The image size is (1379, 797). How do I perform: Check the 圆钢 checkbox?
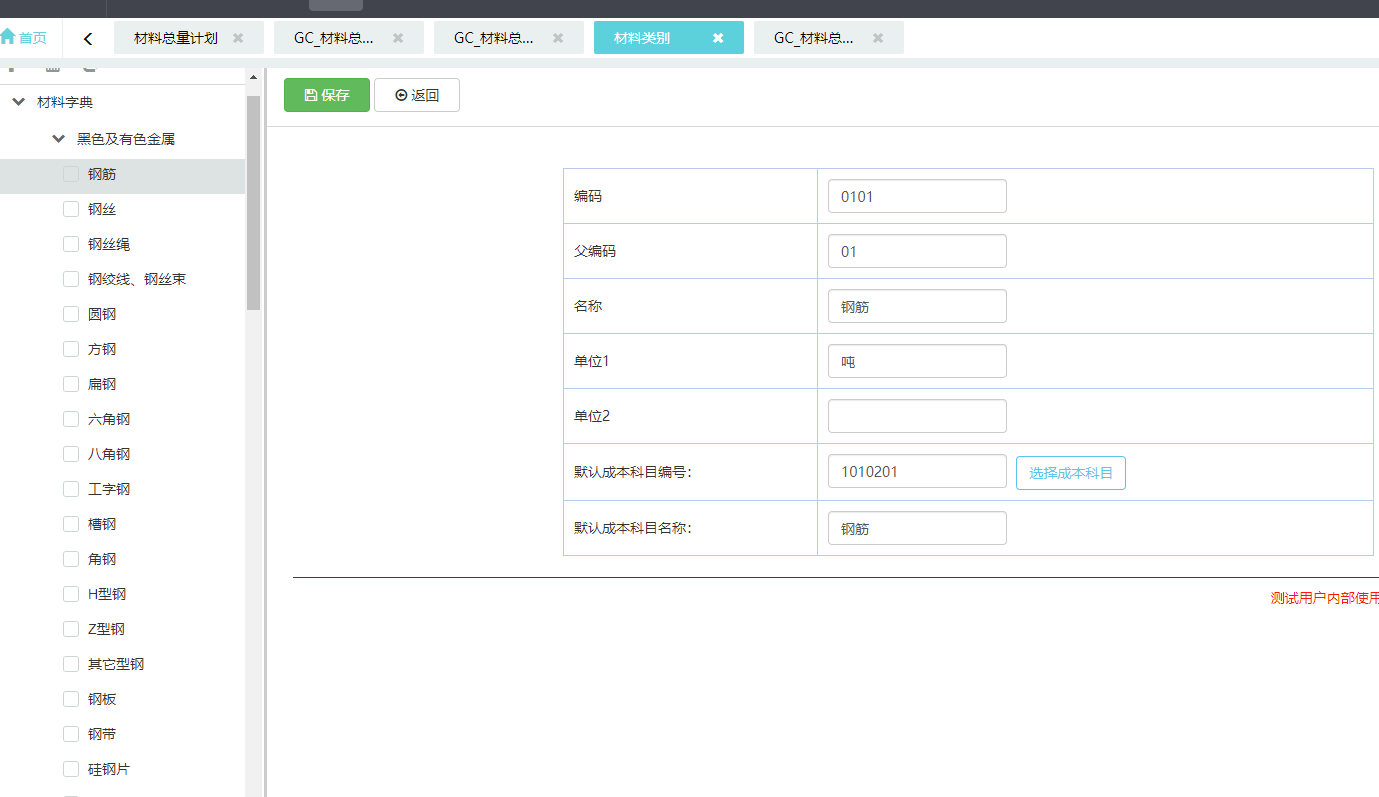point(71,314)
